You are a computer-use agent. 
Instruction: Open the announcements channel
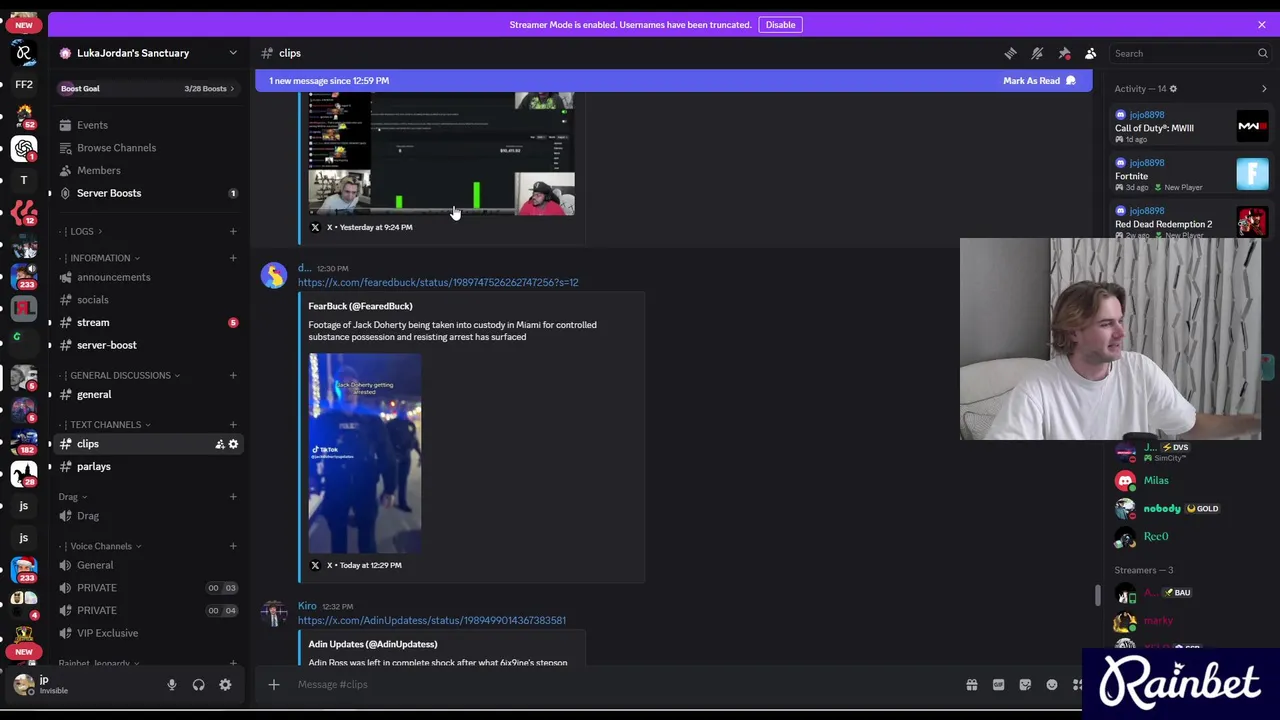[x=149, y=277]
